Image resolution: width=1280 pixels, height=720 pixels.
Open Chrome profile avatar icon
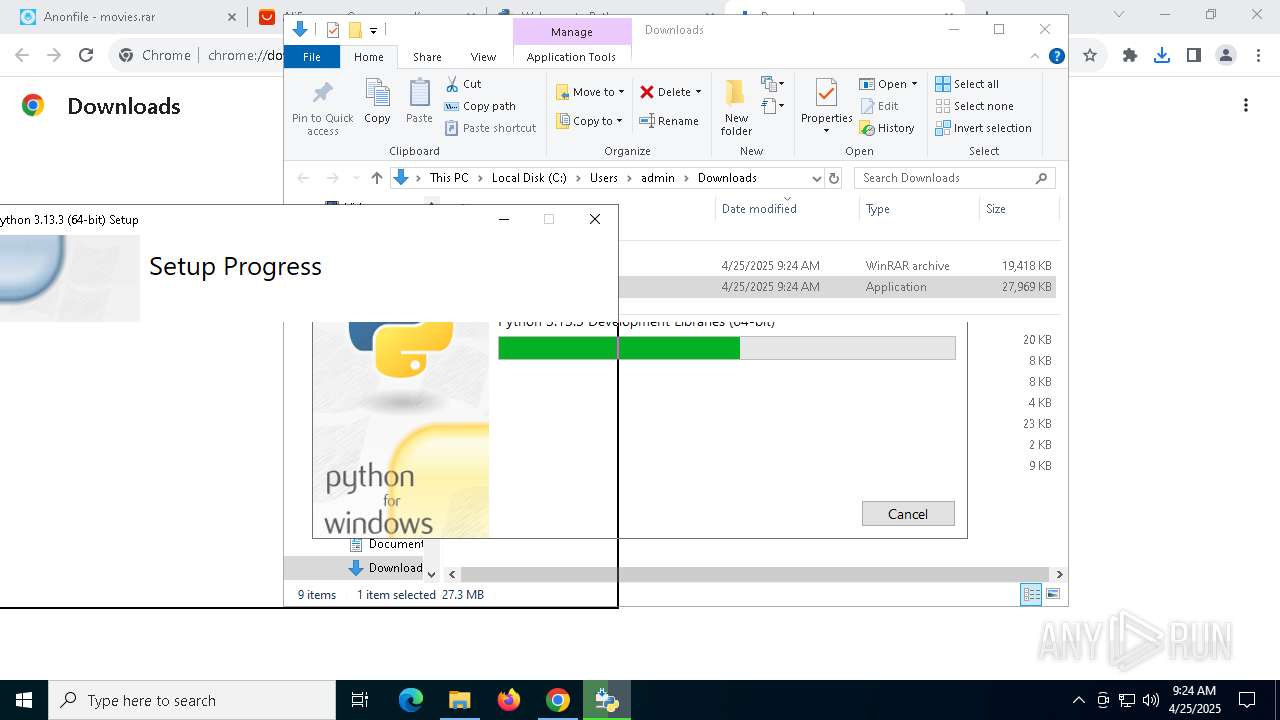1226,56
